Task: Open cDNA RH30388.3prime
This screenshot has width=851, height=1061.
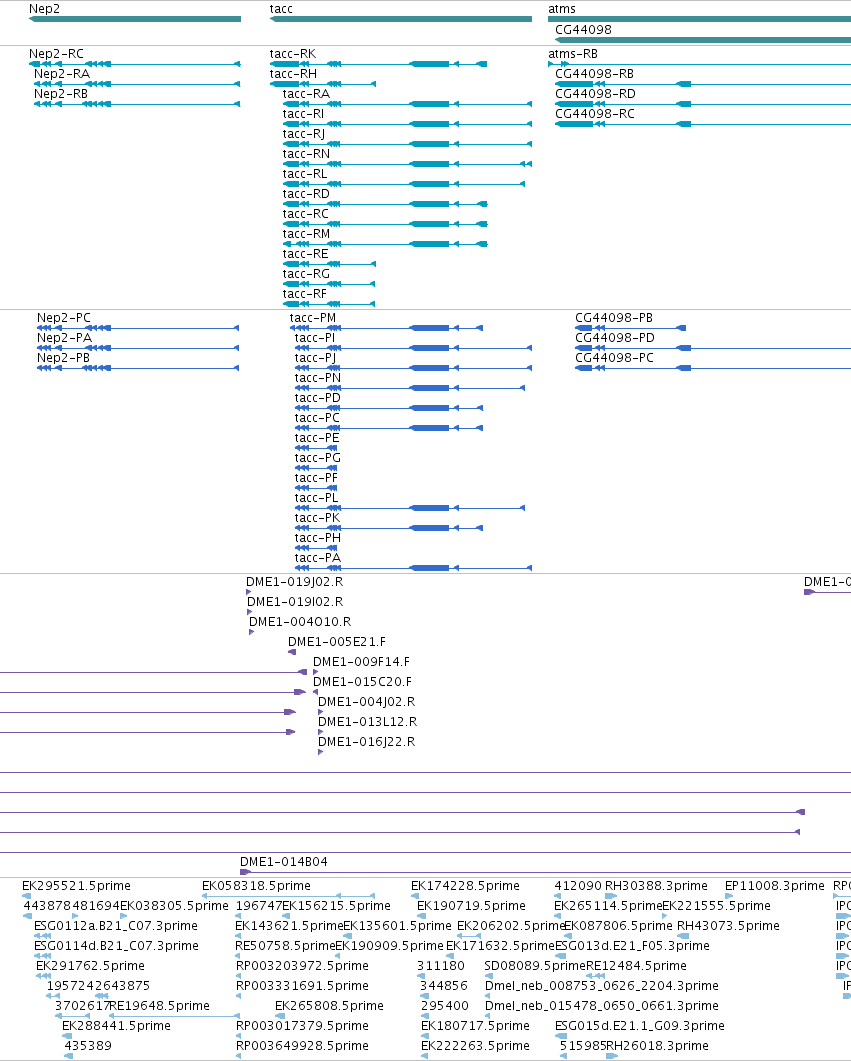Action: coord(656,885)
